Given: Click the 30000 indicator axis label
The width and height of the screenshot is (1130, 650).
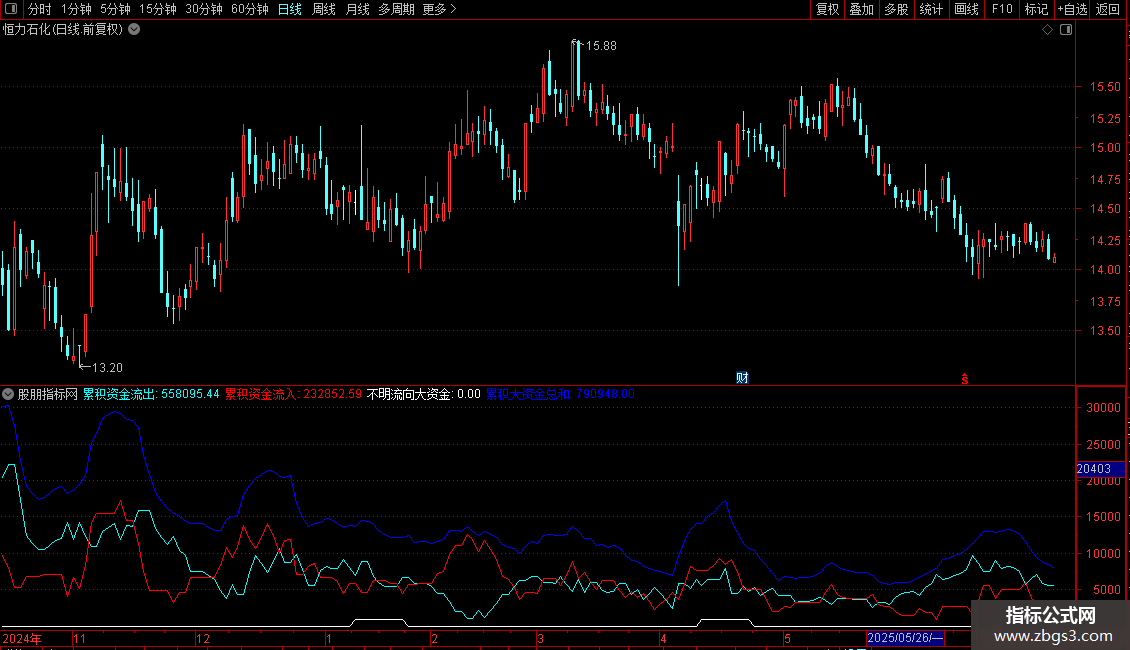Looking at the screenshot, I should tap(1103, 408).
